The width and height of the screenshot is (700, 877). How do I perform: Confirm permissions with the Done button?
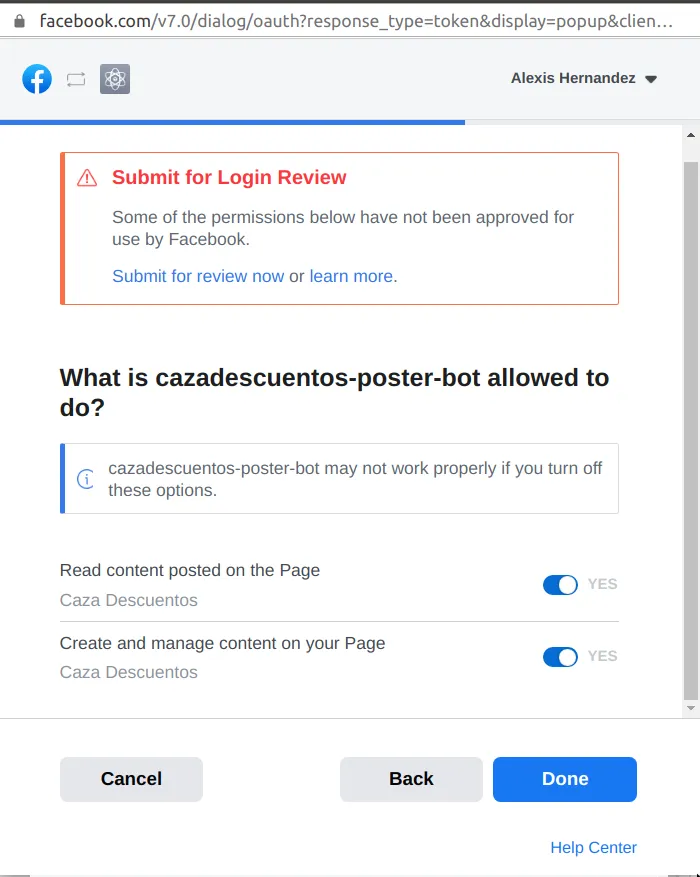tap(565, 779)
